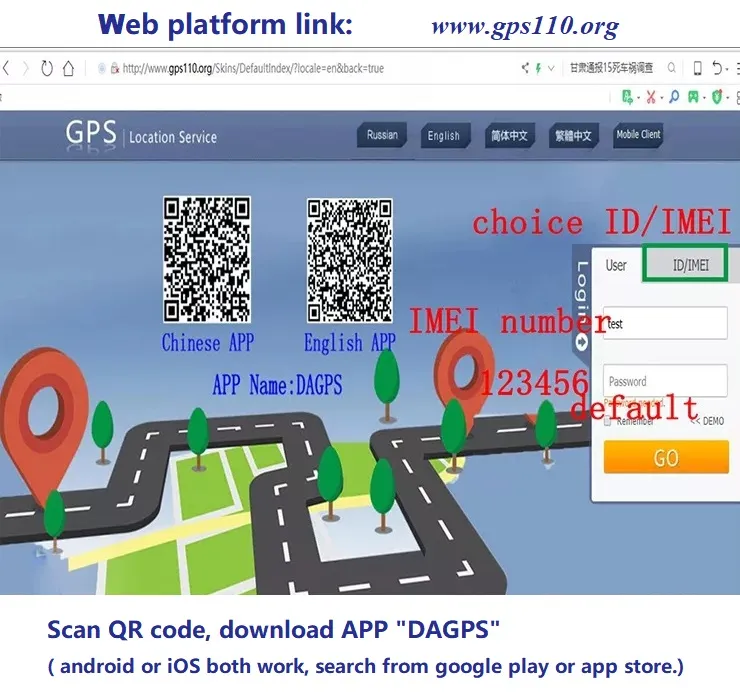Select the ID/IMEI login tab
The image size is (740, 699).
[x=685, y=263]
